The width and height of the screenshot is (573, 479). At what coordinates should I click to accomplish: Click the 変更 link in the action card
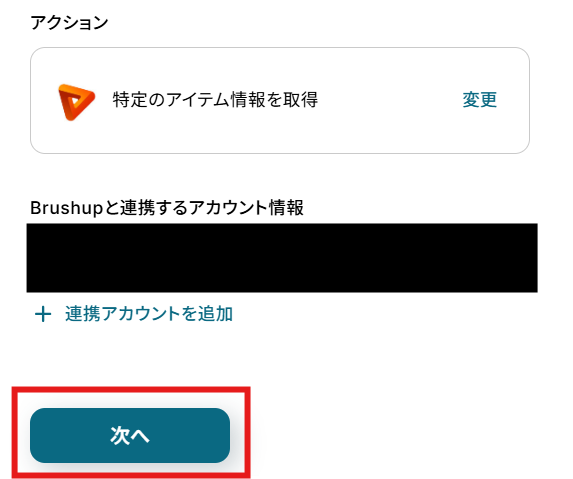coord(479,100)
